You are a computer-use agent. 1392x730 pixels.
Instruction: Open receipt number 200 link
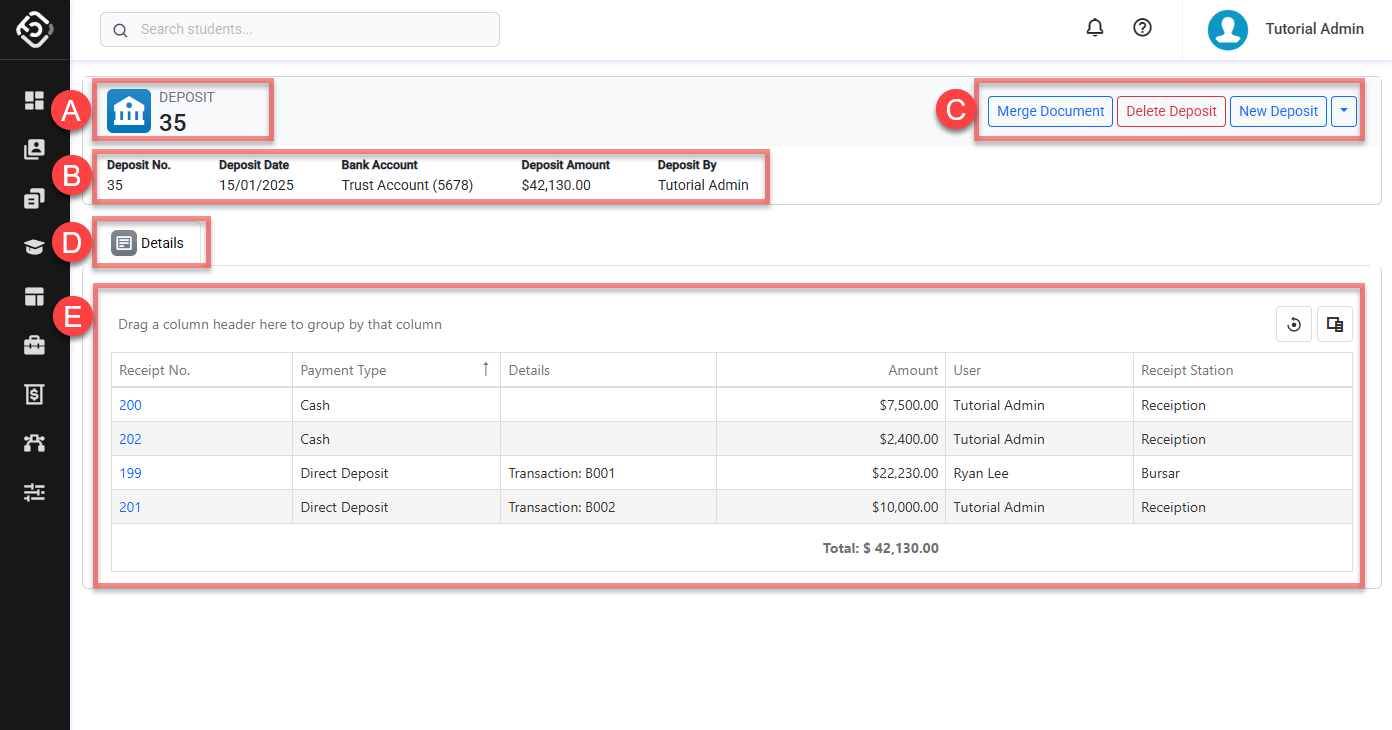click(x=130, y=405)
